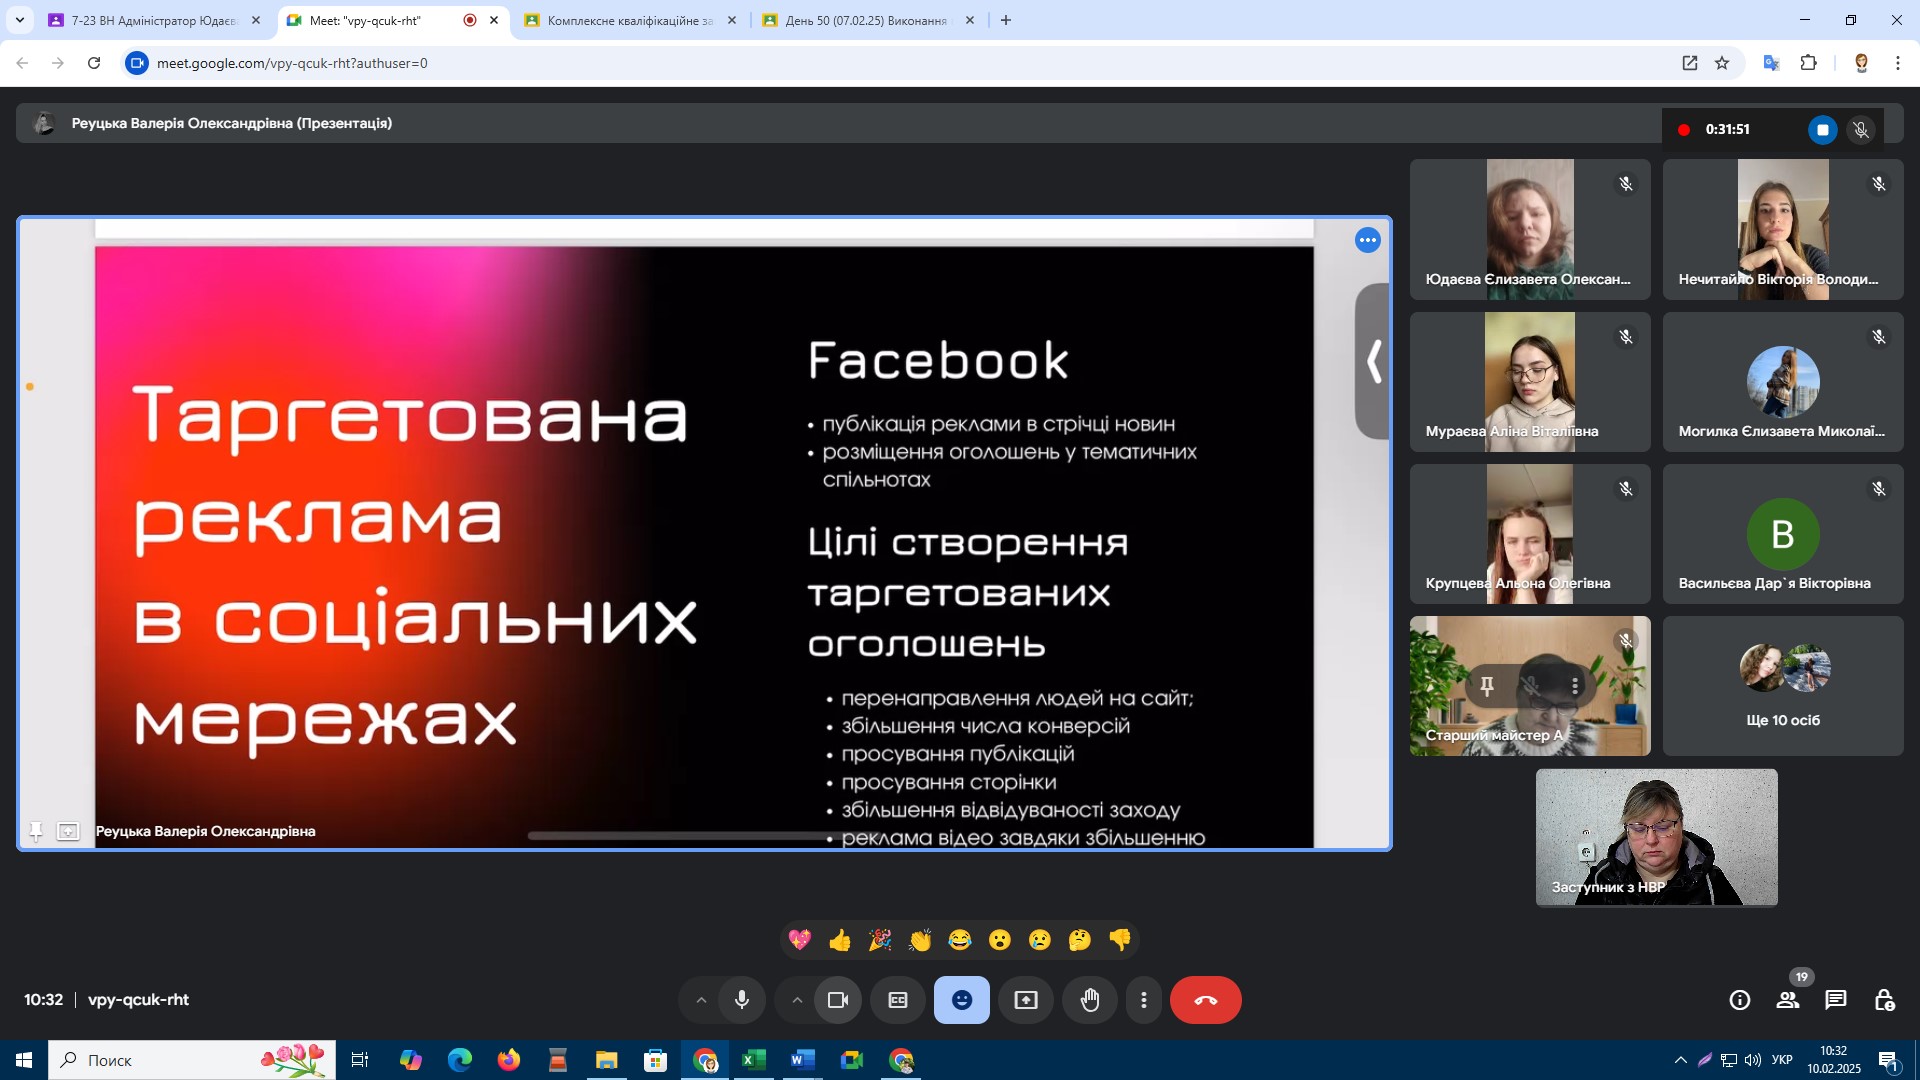
Task: Switch УКР keyboard language
Action: [x=1782, y=1060]
